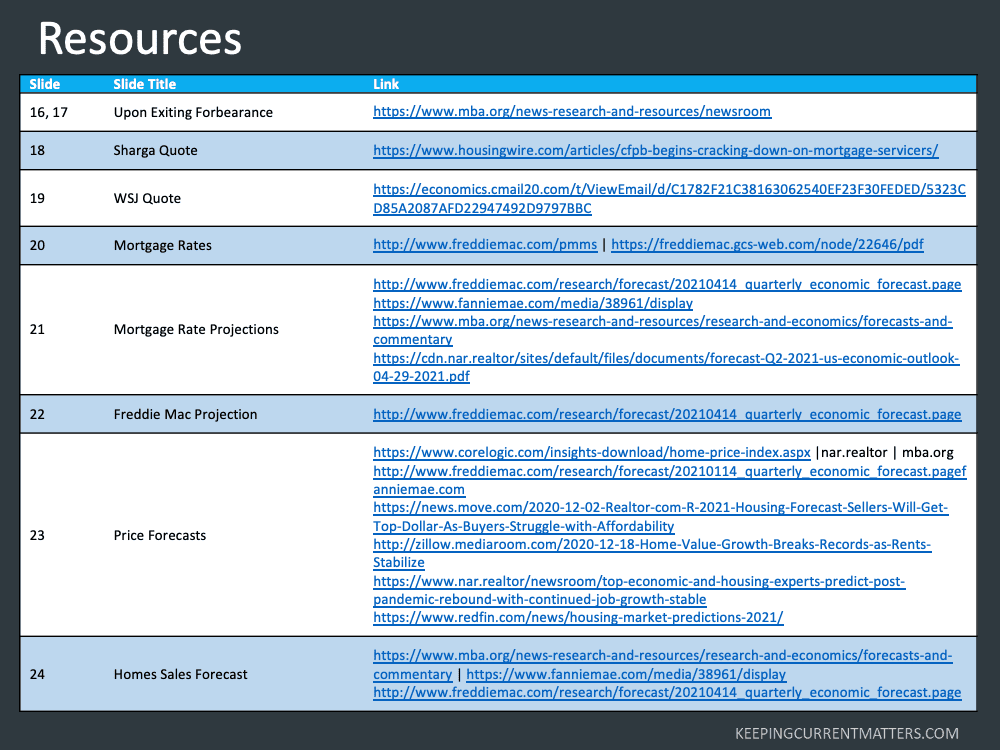Open the economics.cmail20.com WSJ Quote link
The image size is (1000, 750).
(x=670, y=198)
